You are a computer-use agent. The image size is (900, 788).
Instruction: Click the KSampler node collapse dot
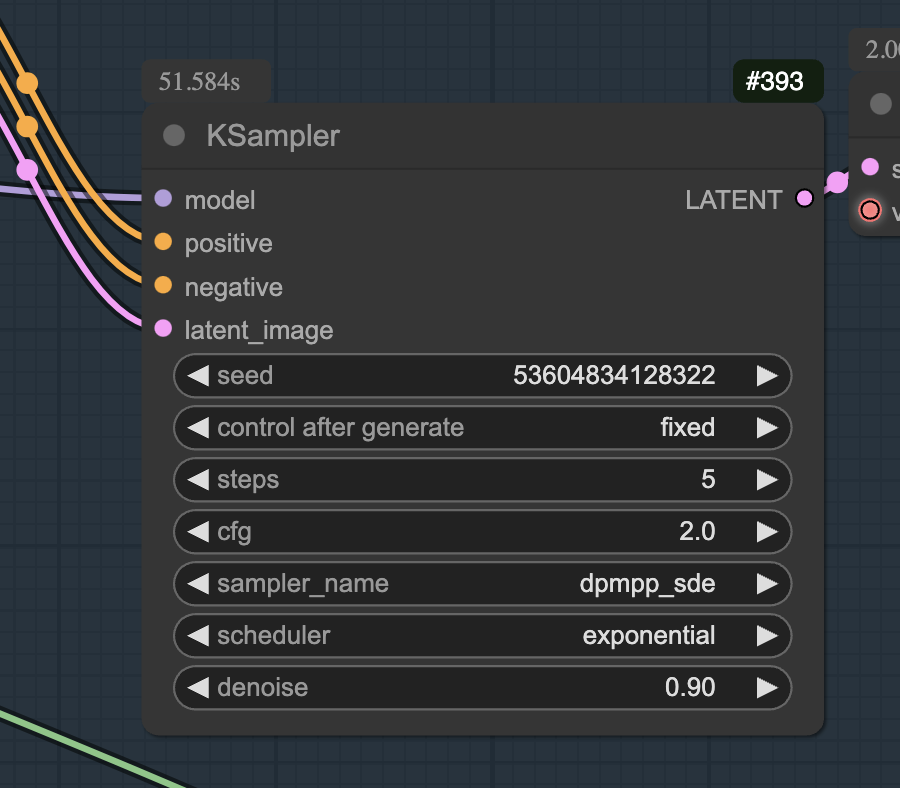174,136
